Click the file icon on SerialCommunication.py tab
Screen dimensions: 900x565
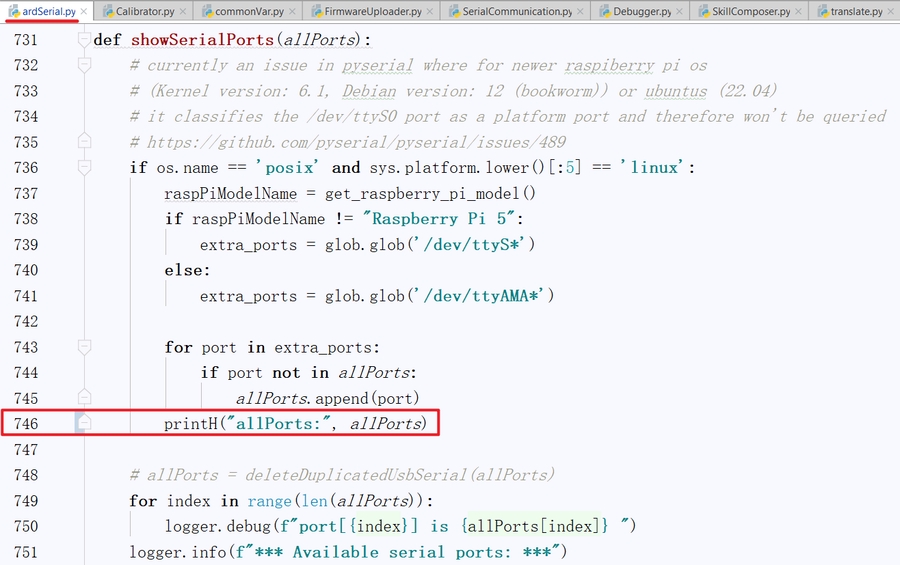tap(452, 12)
